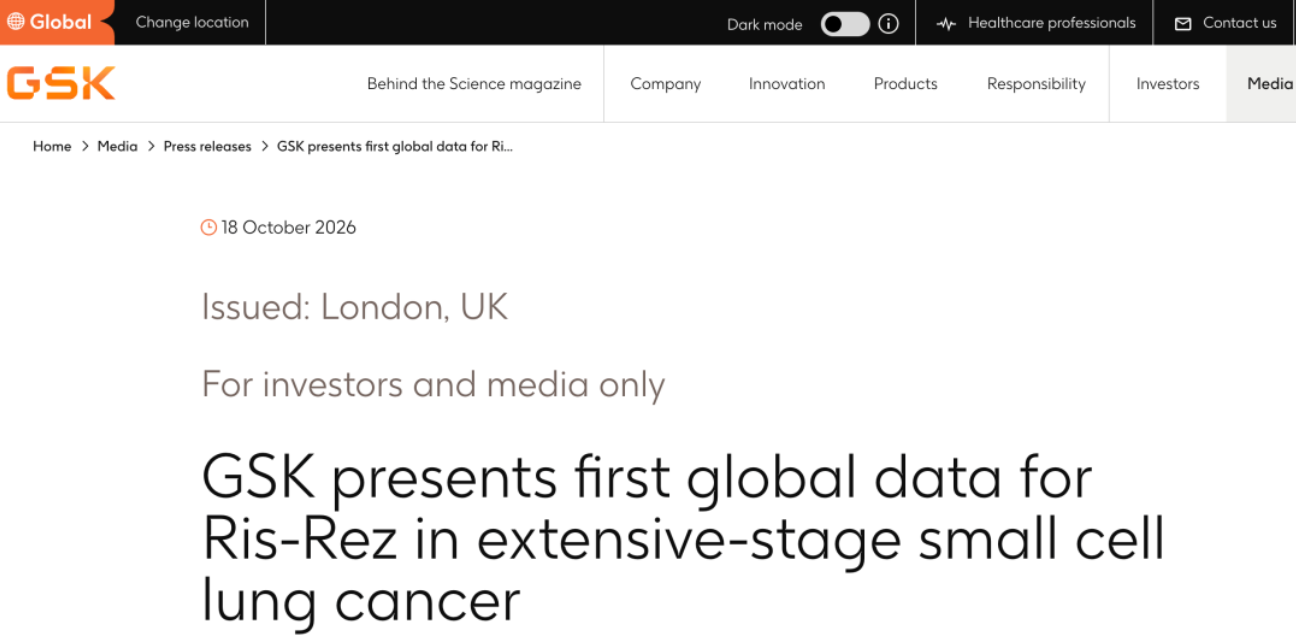Click the Global region label
The height and width of the screenshot is (644, 1296).
pyautogui.click(x=60, y=22)
